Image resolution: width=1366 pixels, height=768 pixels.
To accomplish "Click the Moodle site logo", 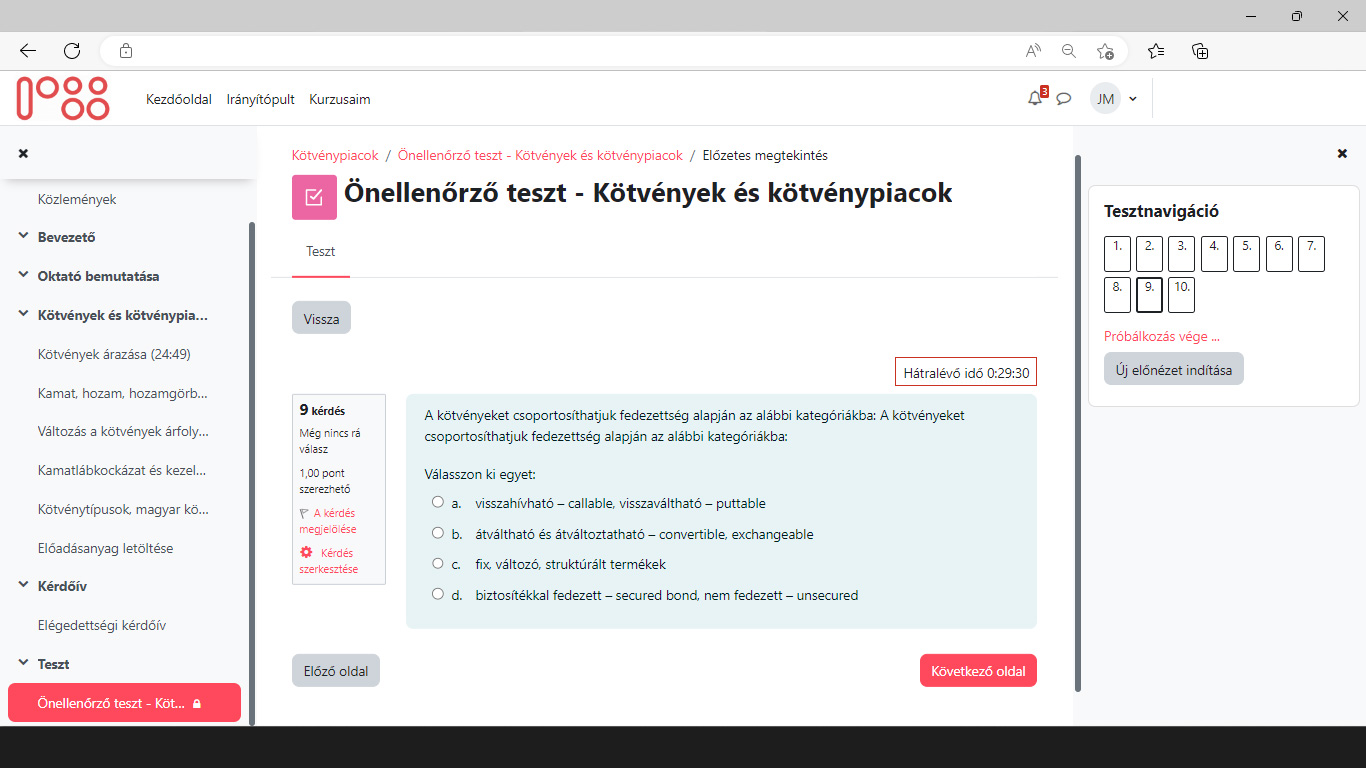I will point(62,98).
